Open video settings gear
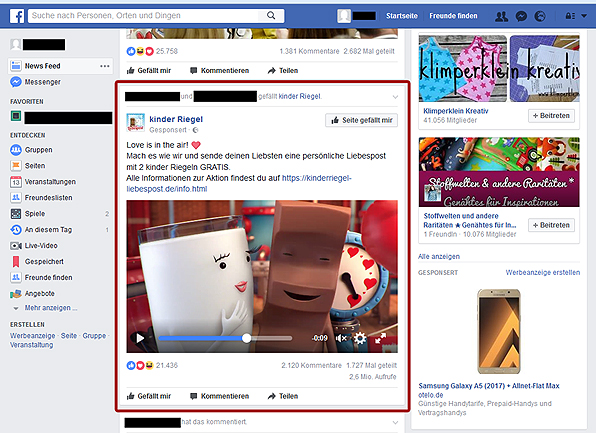Viewport: 596px width, 433px height. click(x=360, y=338)
